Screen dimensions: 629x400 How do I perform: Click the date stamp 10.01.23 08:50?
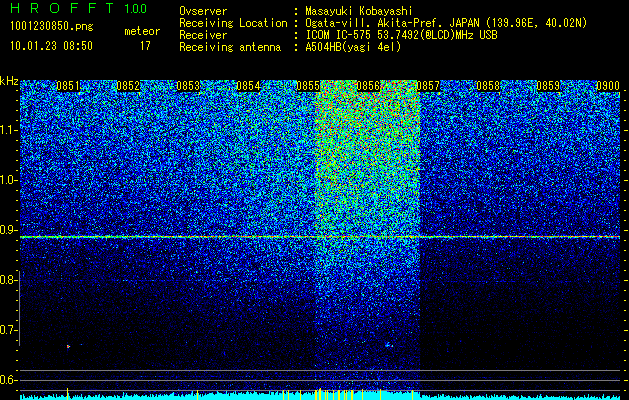pos(51,46)
